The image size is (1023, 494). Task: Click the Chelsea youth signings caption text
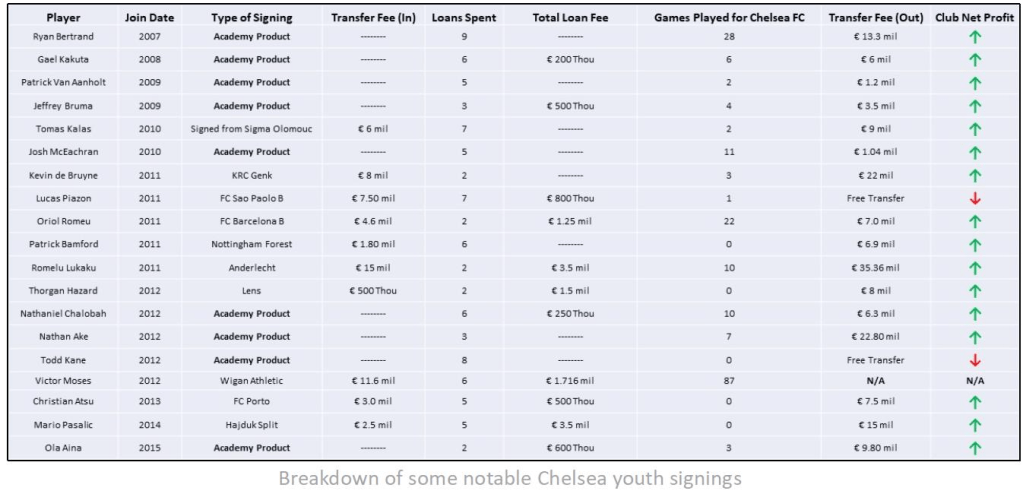click(510, 478)
